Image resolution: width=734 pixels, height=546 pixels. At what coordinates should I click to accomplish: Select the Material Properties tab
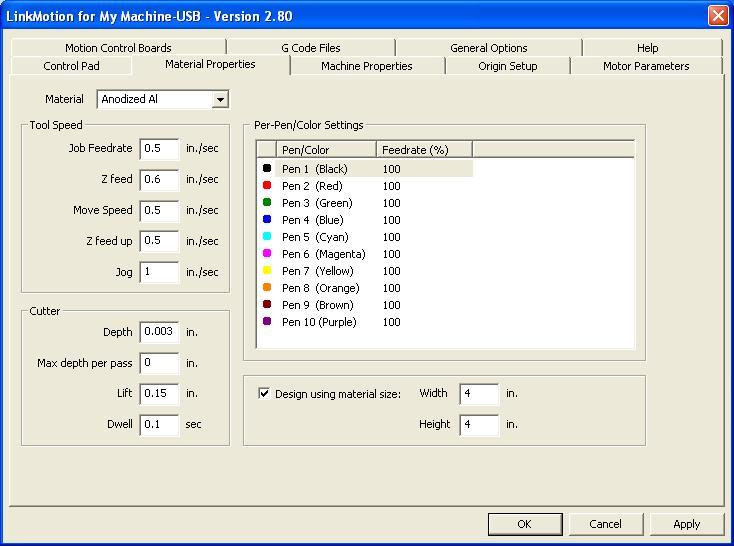tap(210, 65)
